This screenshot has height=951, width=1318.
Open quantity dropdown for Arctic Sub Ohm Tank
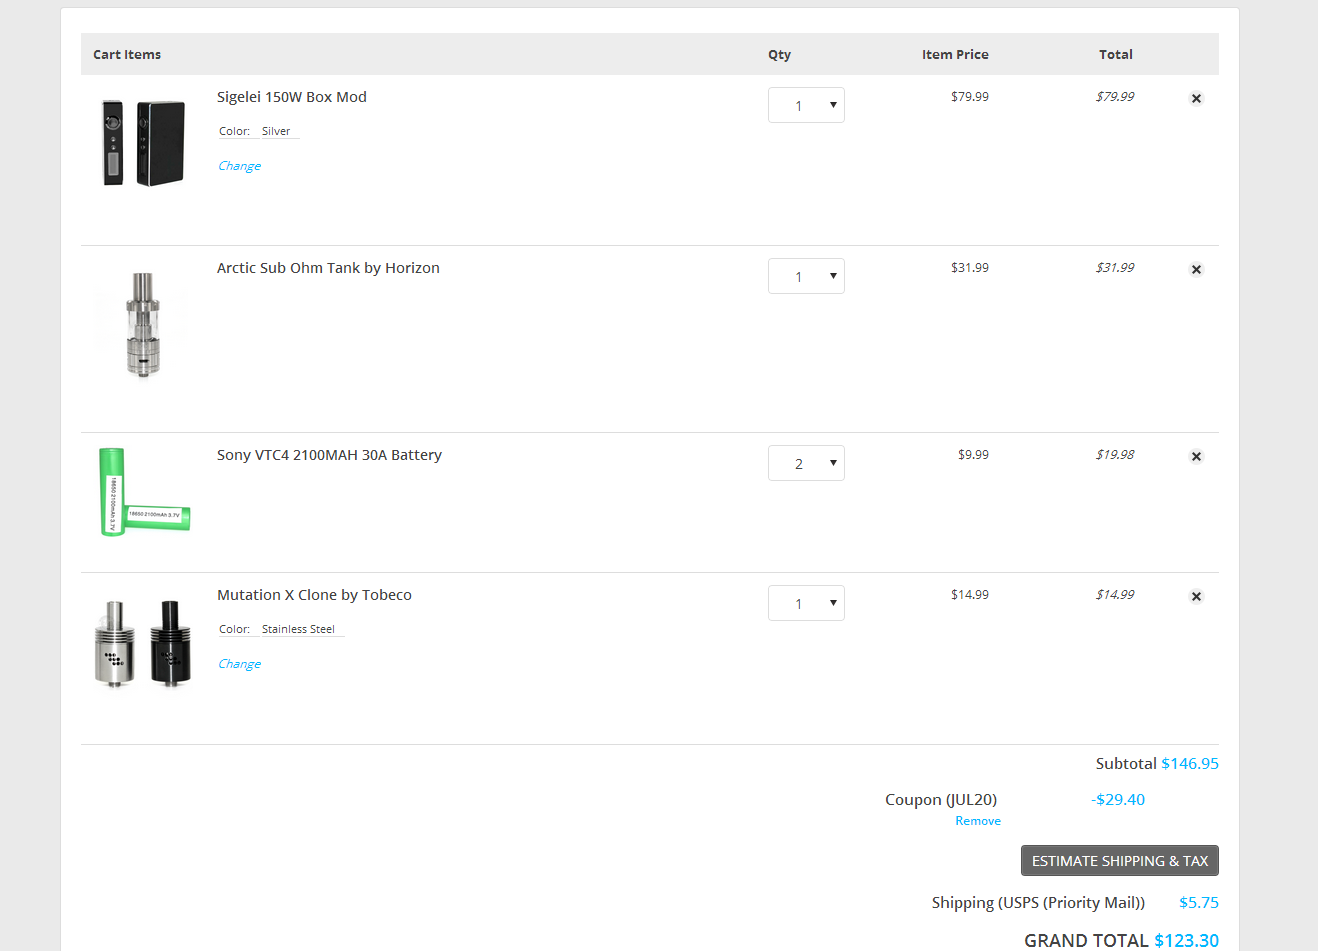[806, 276]
